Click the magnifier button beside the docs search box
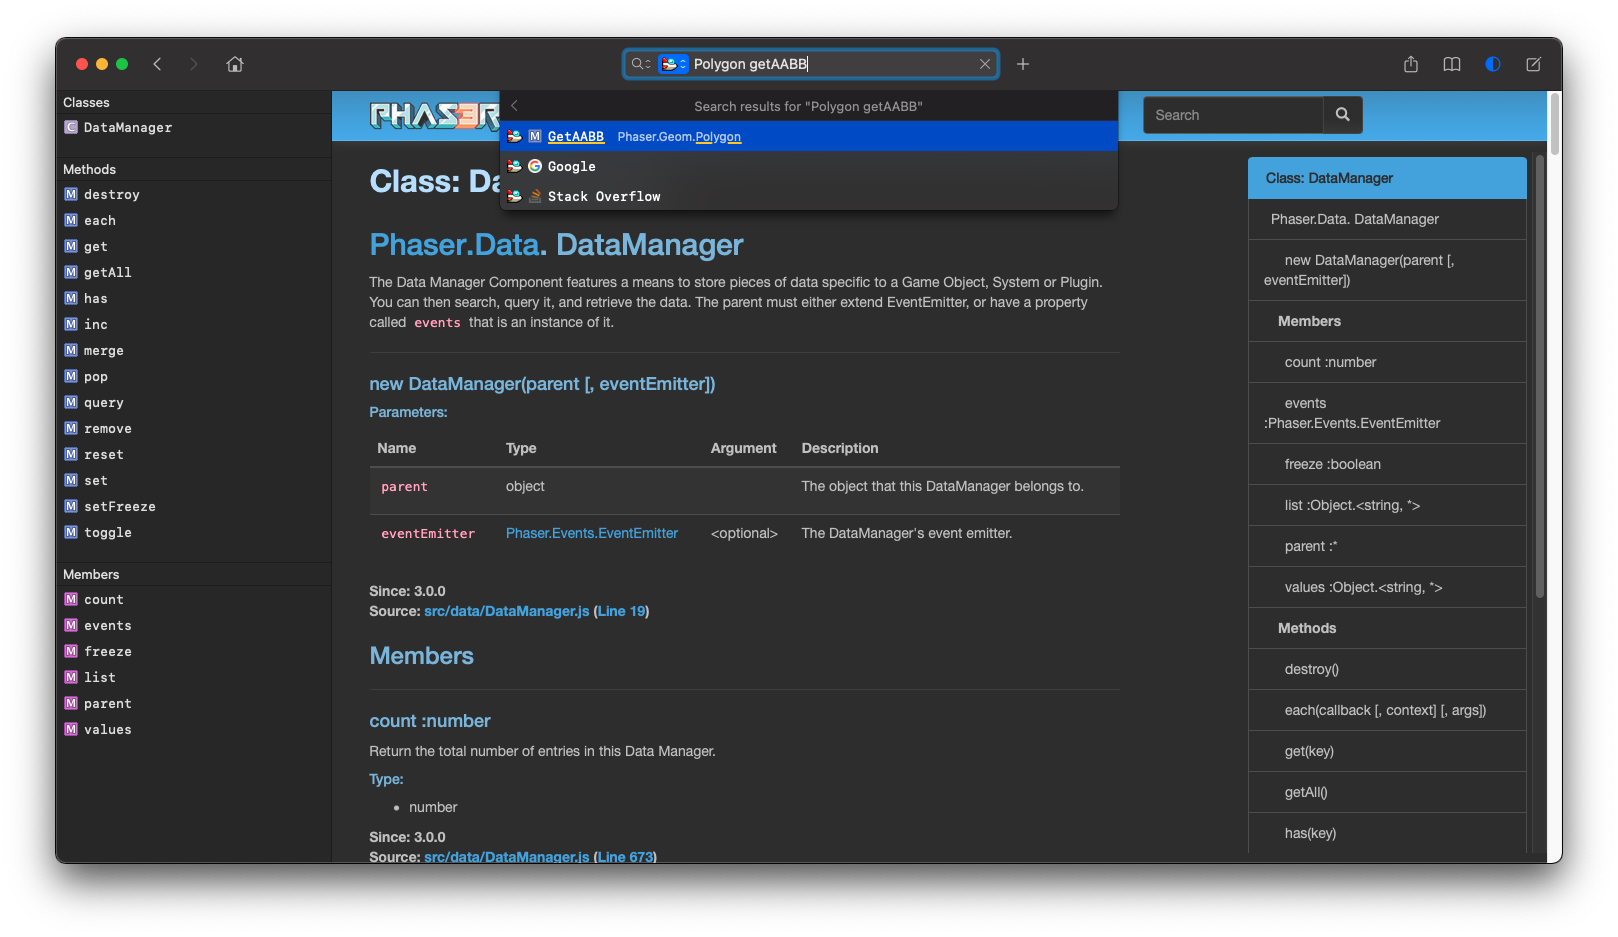The width and height of the screenshot is (1618, 937). tap(1342, 114)
